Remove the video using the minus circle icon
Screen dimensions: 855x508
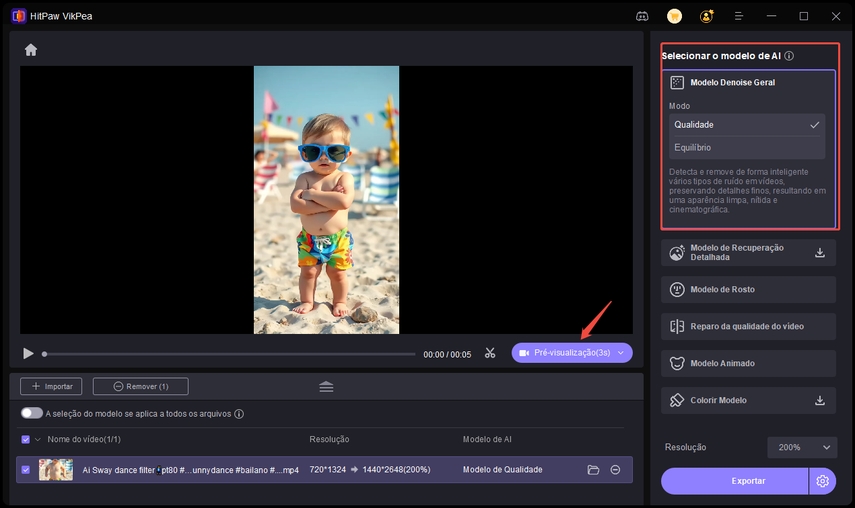(615, 469)
